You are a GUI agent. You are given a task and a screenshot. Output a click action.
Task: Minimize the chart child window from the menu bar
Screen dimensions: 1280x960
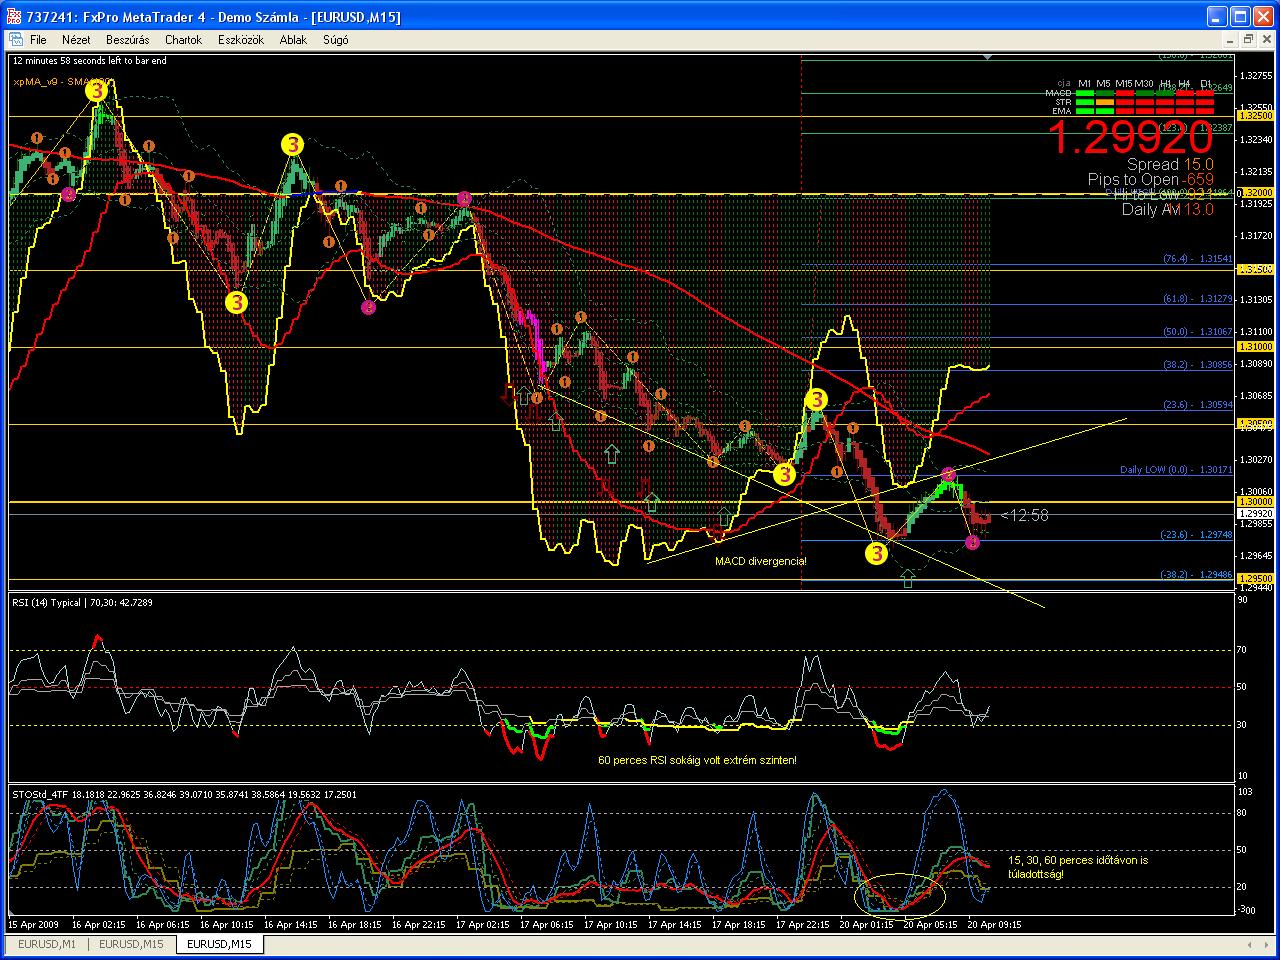pos(1231,40)
